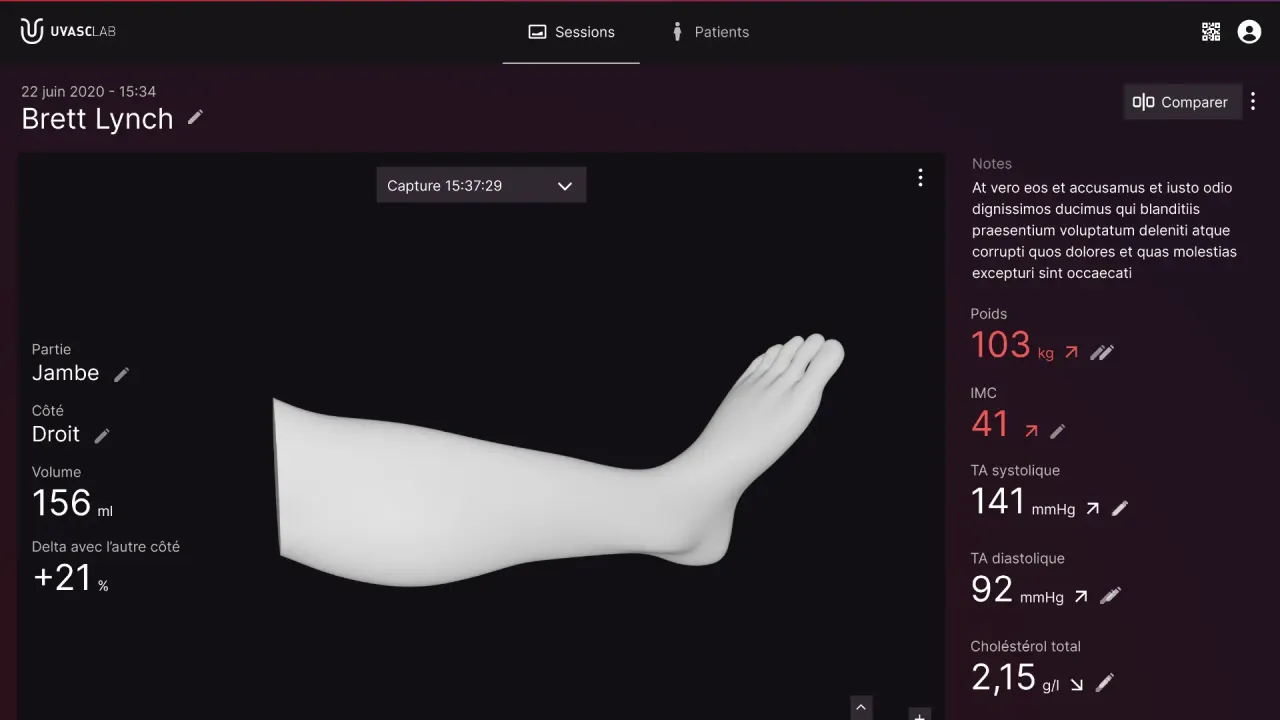Expand the panel with up chevron
1280x720 pixels.
(860, 708)
